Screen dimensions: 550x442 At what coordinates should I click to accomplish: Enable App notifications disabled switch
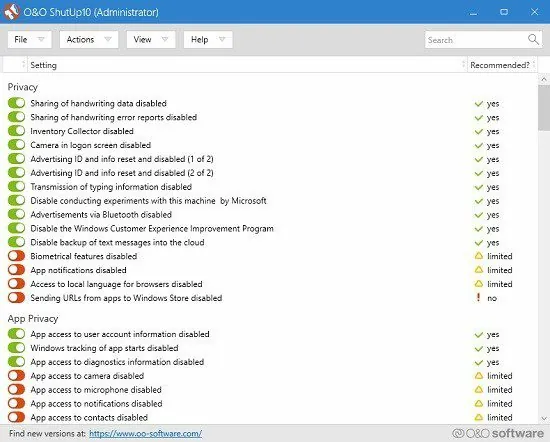click(16, 270)
